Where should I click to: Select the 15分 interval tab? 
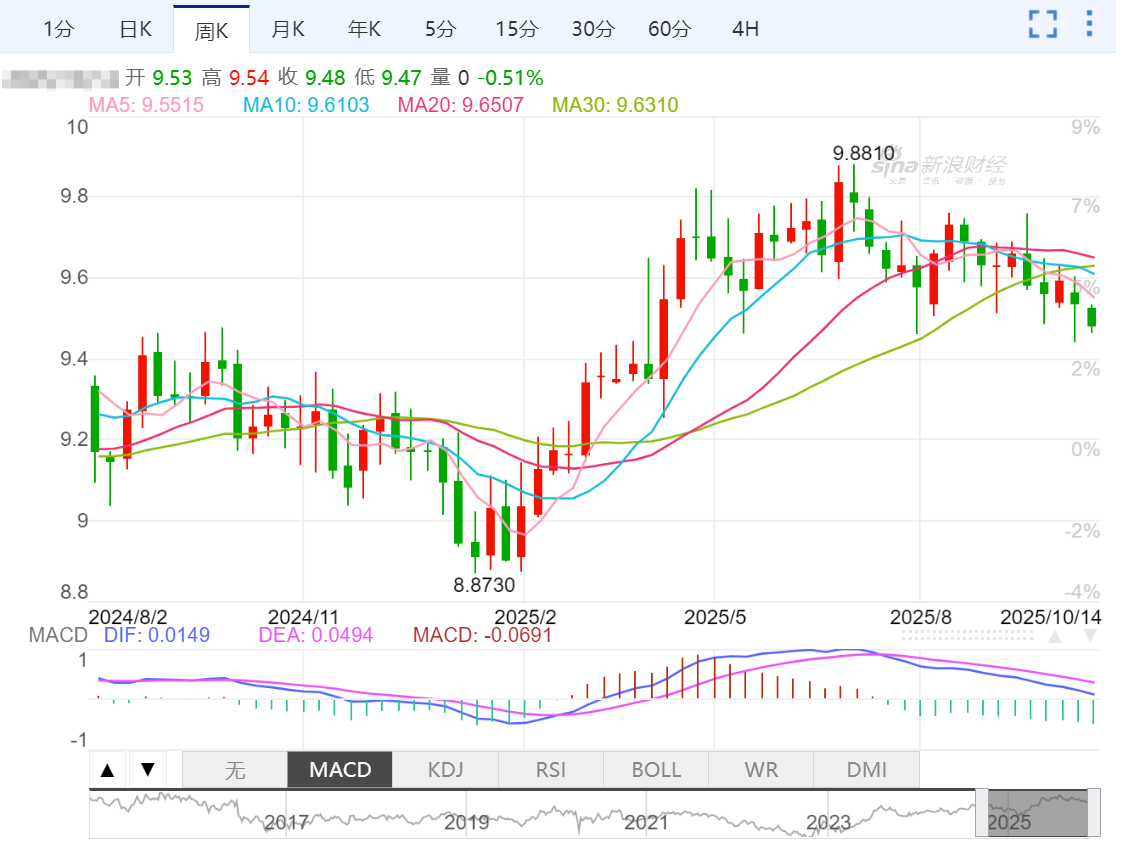(x=517, y=29)
